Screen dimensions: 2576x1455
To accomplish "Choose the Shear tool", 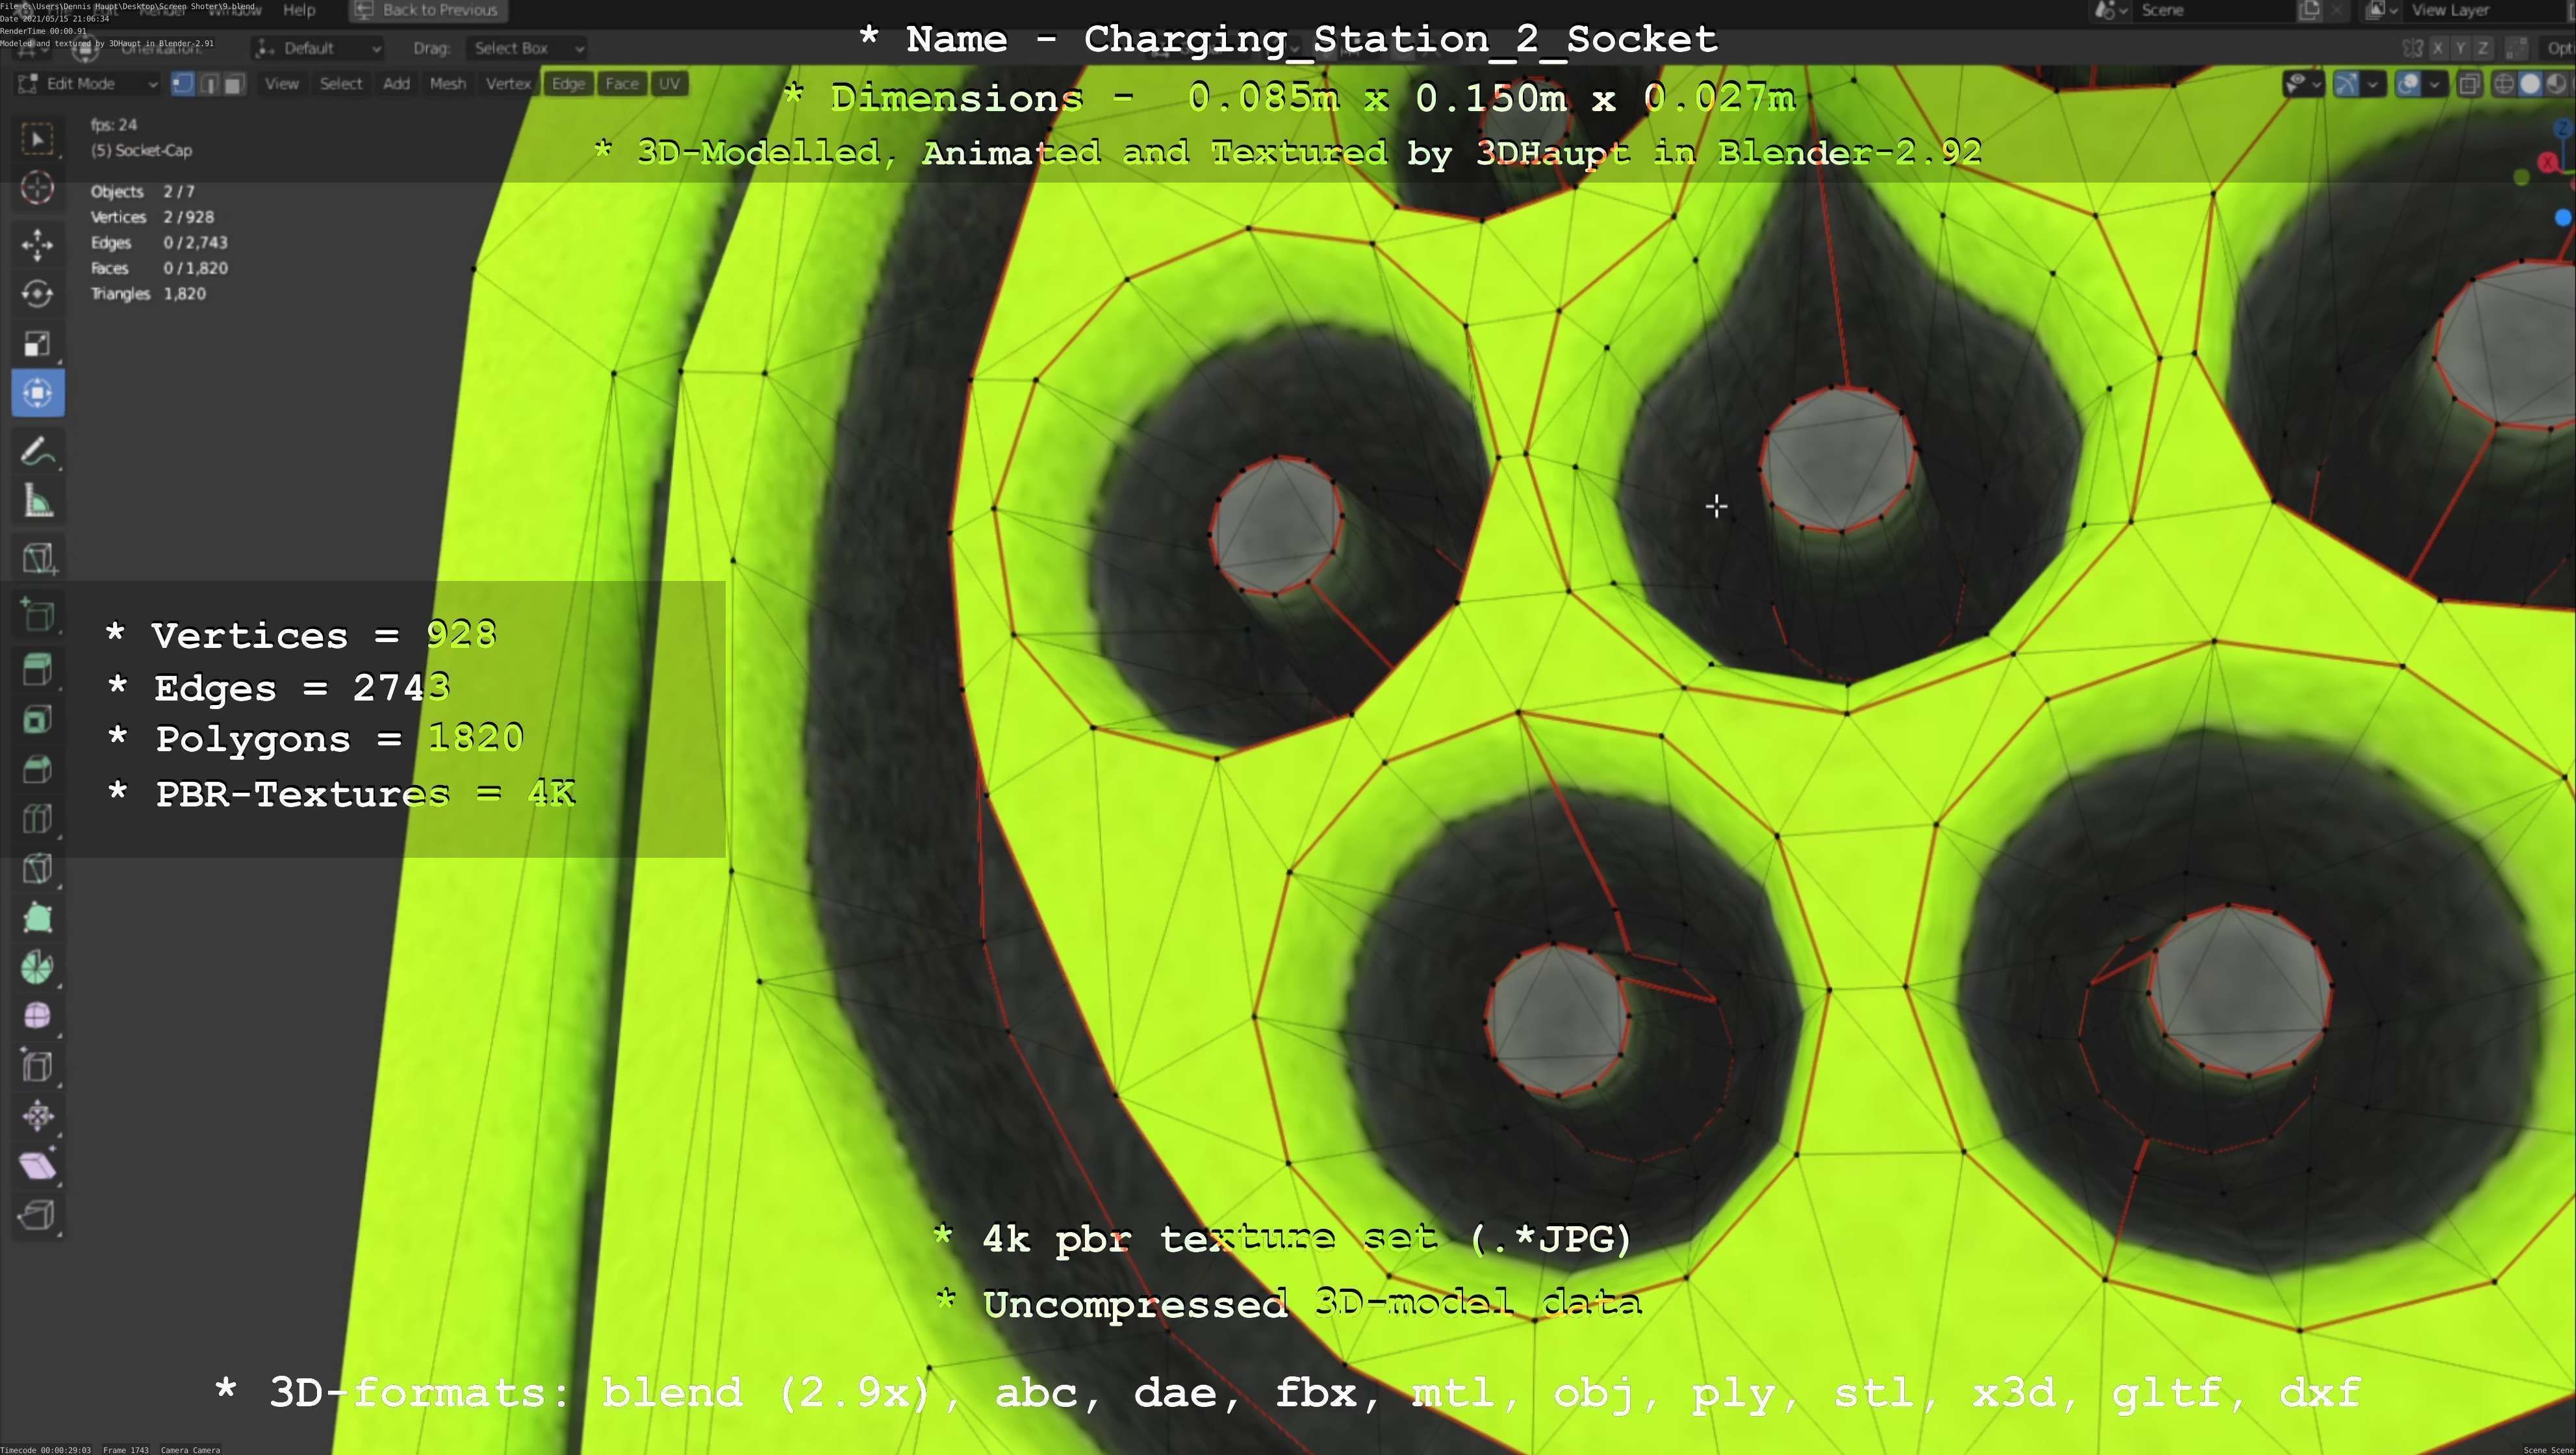I will pyautogui.click(x=37, y=1165).
